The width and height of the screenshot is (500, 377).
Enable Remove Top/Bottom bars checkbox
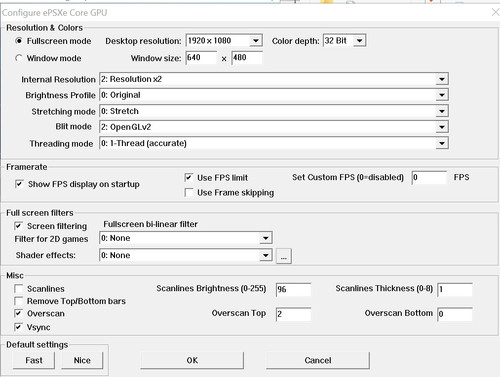[18, 301]
